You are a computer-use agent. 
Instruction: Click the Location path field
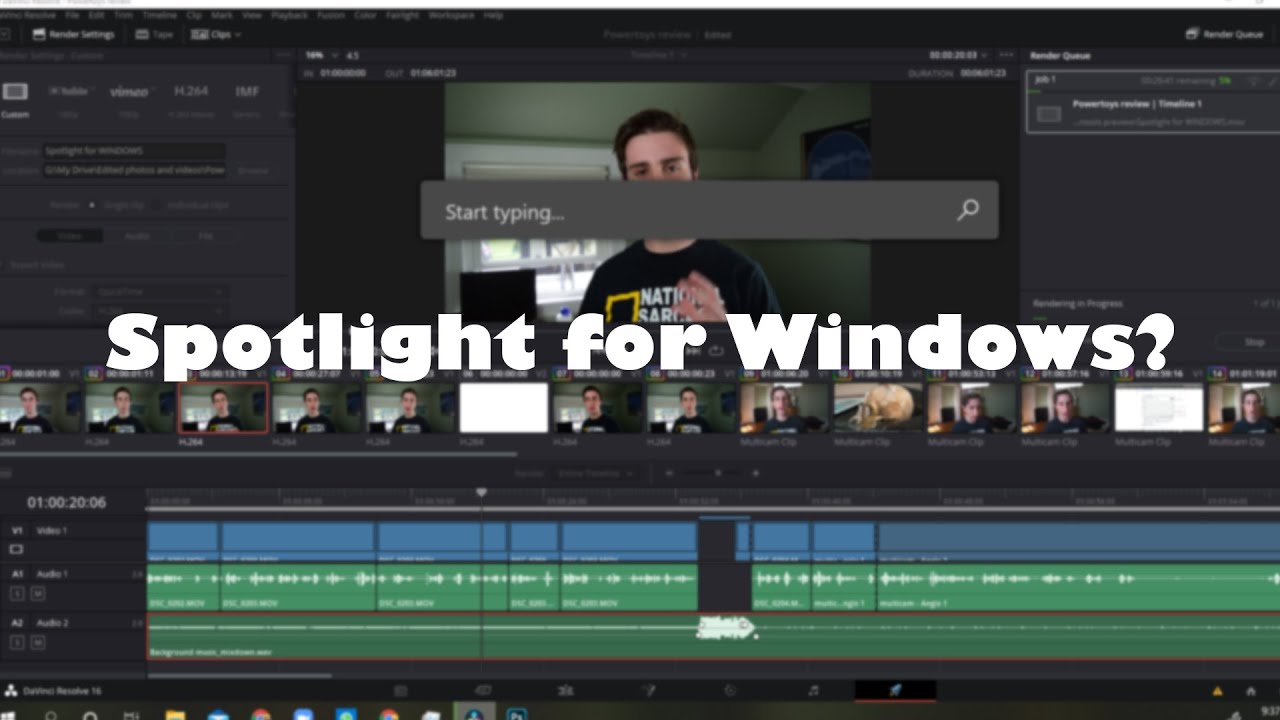click(134, 171)
